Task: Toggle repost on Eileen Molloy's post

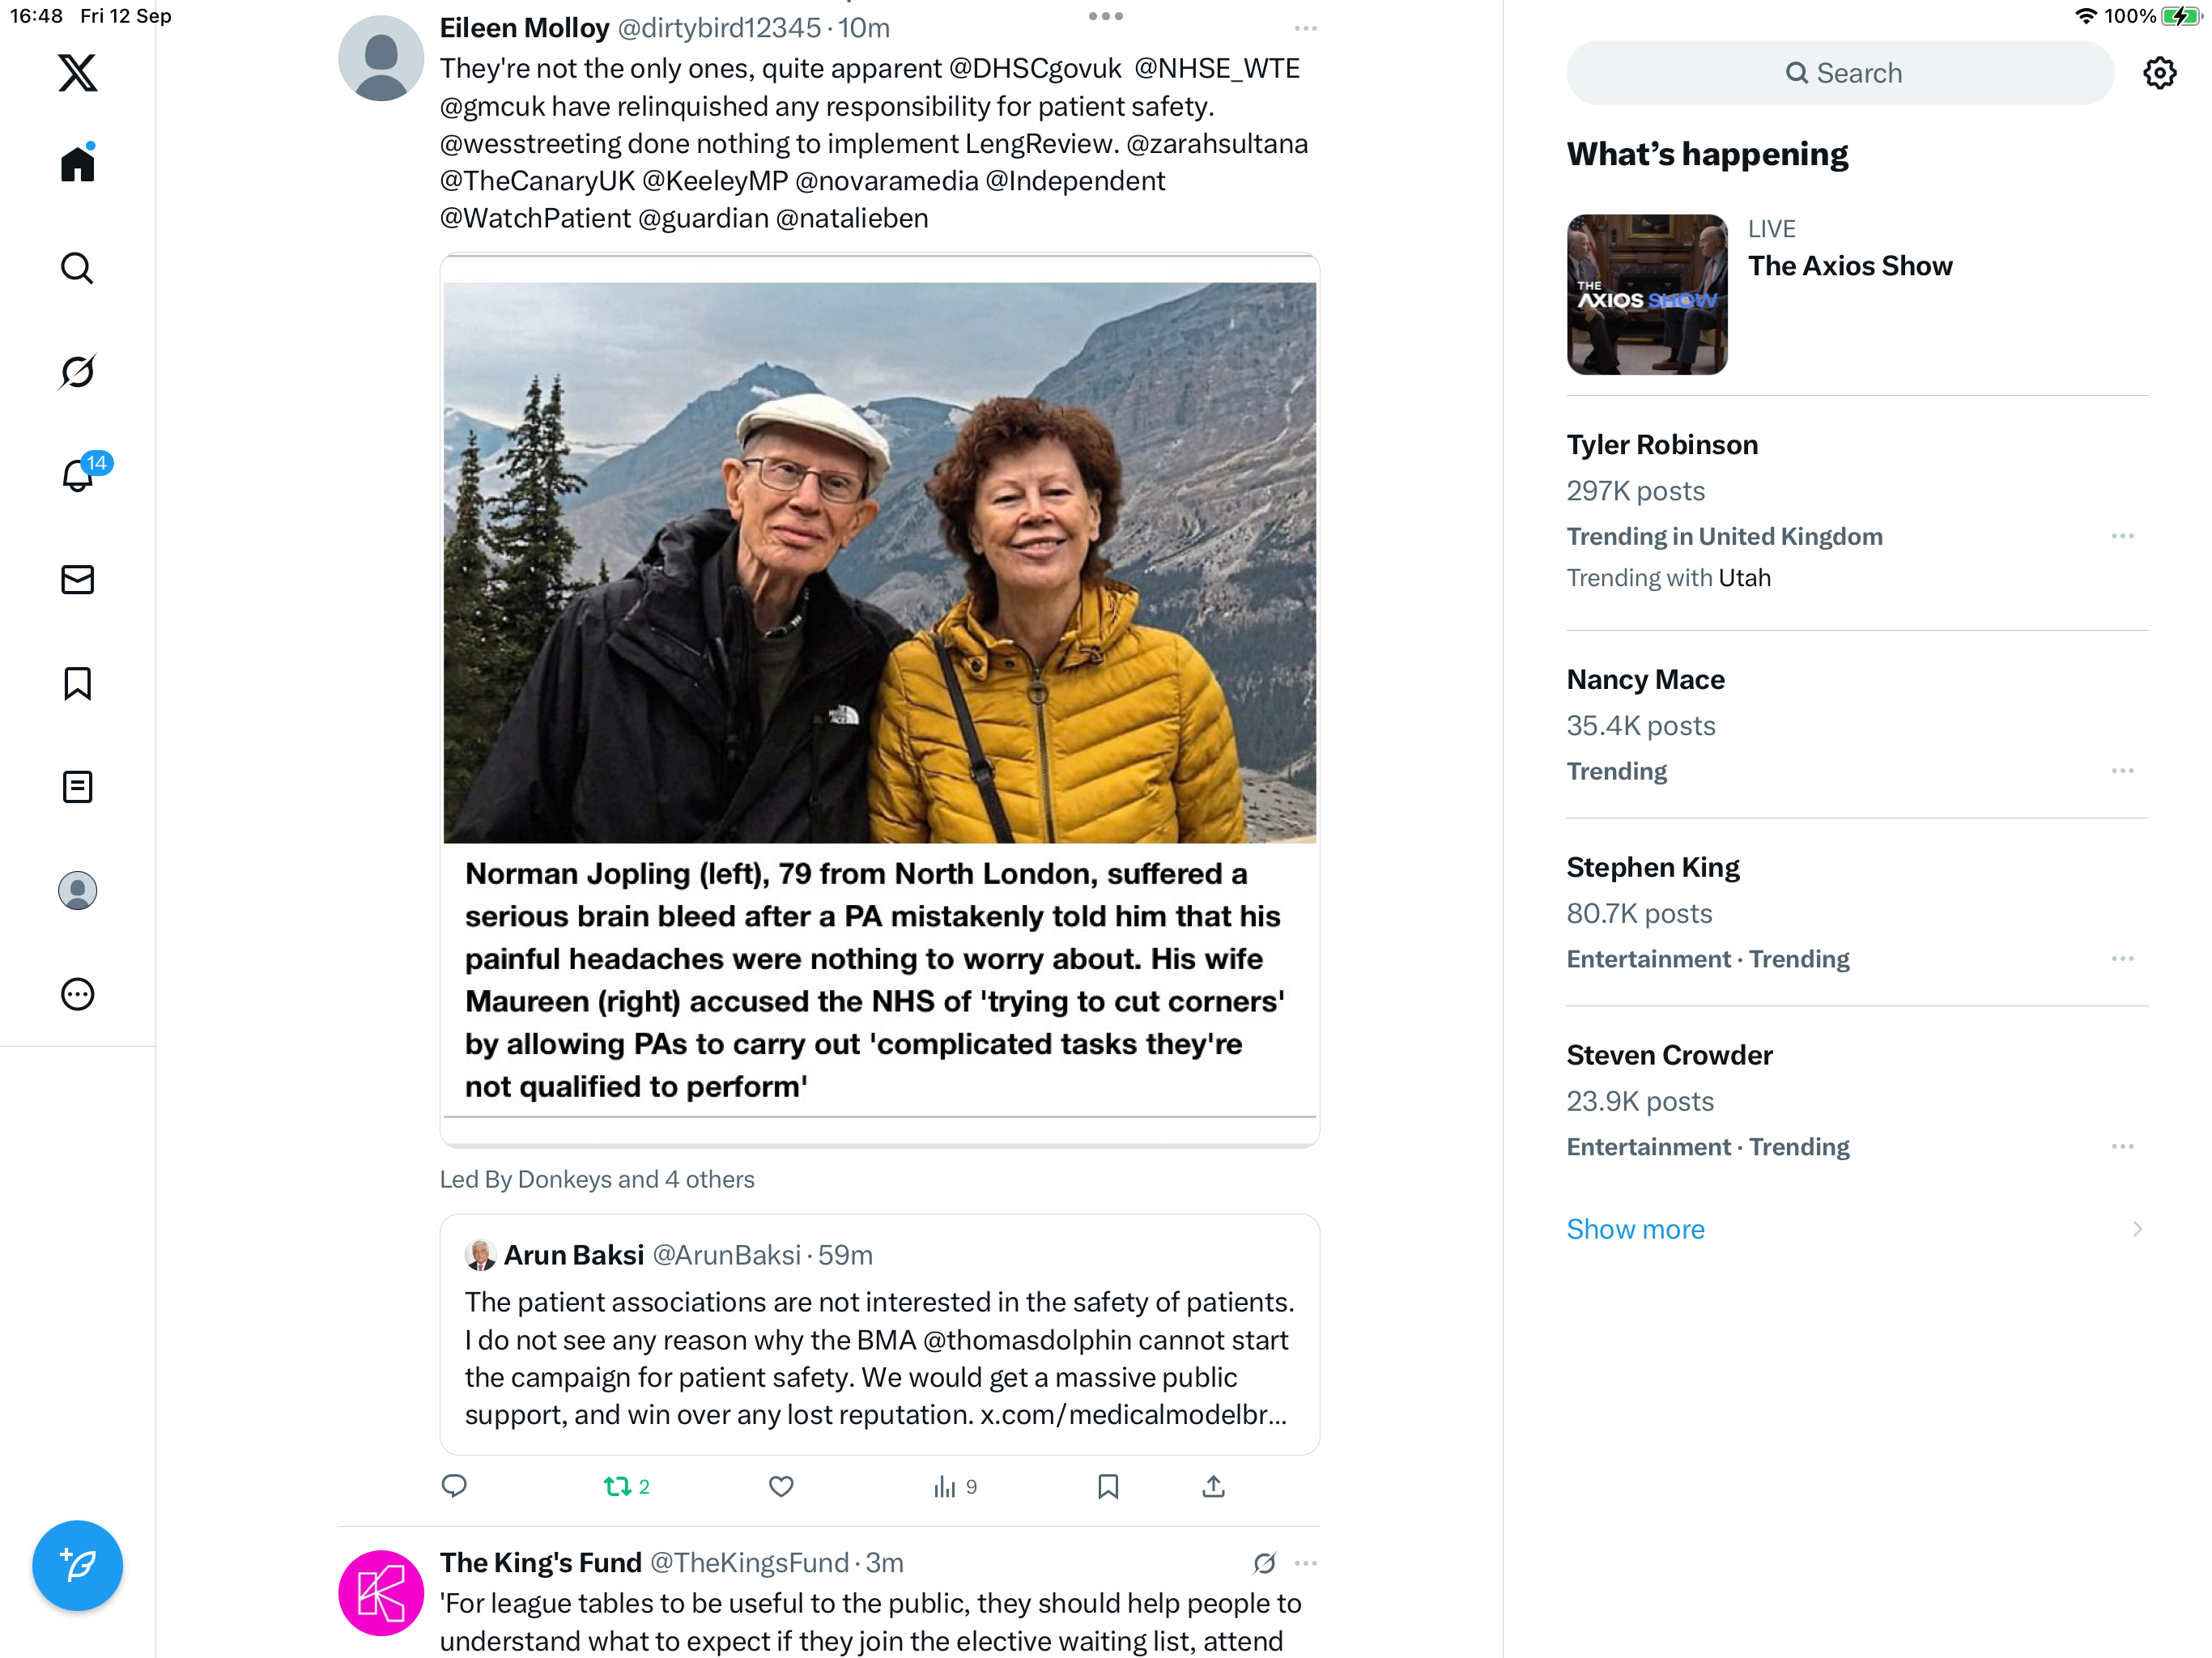Action: click(618, 1487)
